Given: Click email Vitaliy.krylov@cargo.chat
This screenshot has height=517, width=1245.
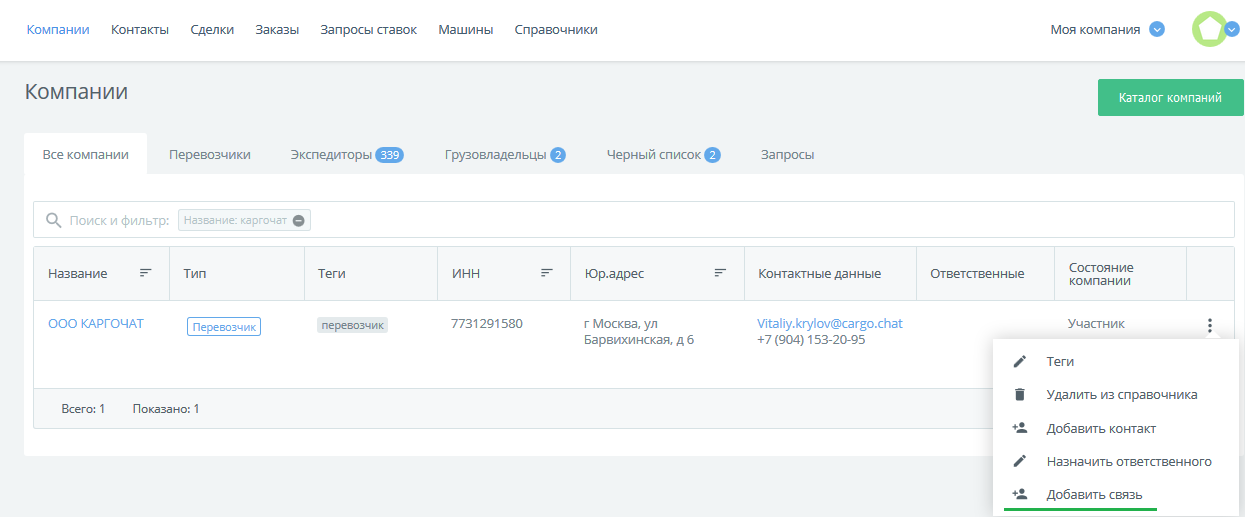Looking at the screenshot, I should (x=830, y=323).
